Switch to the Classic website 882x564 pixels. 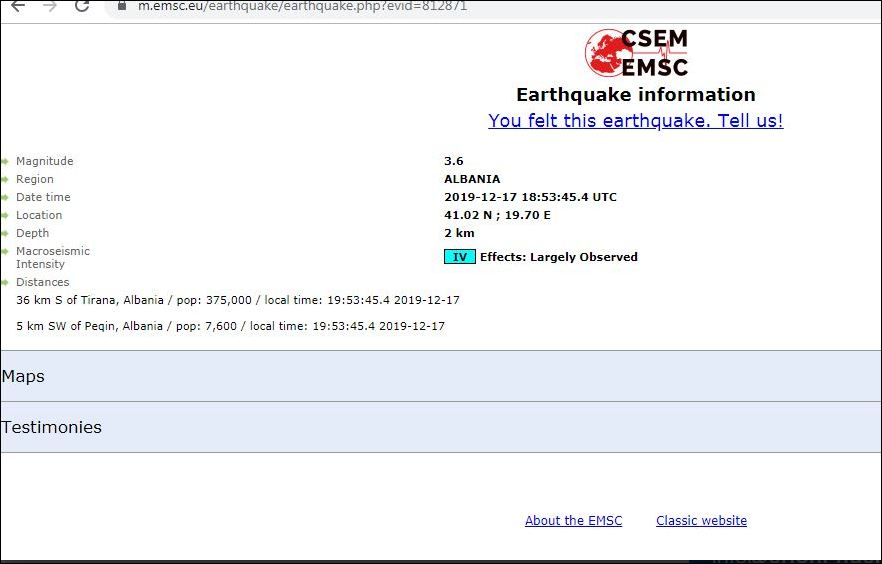click(701, 521)
